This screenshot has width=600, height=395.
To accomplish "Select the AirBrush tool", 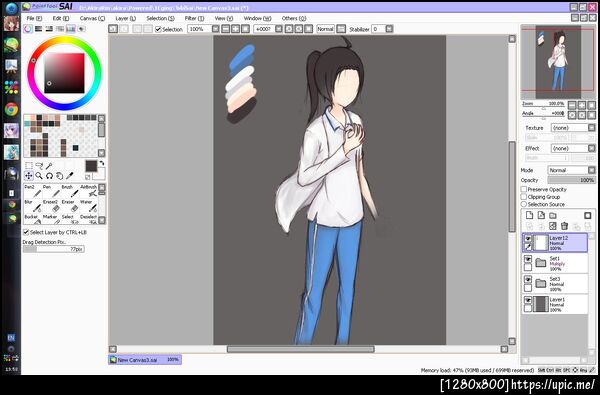I will (x=88, y=191).
